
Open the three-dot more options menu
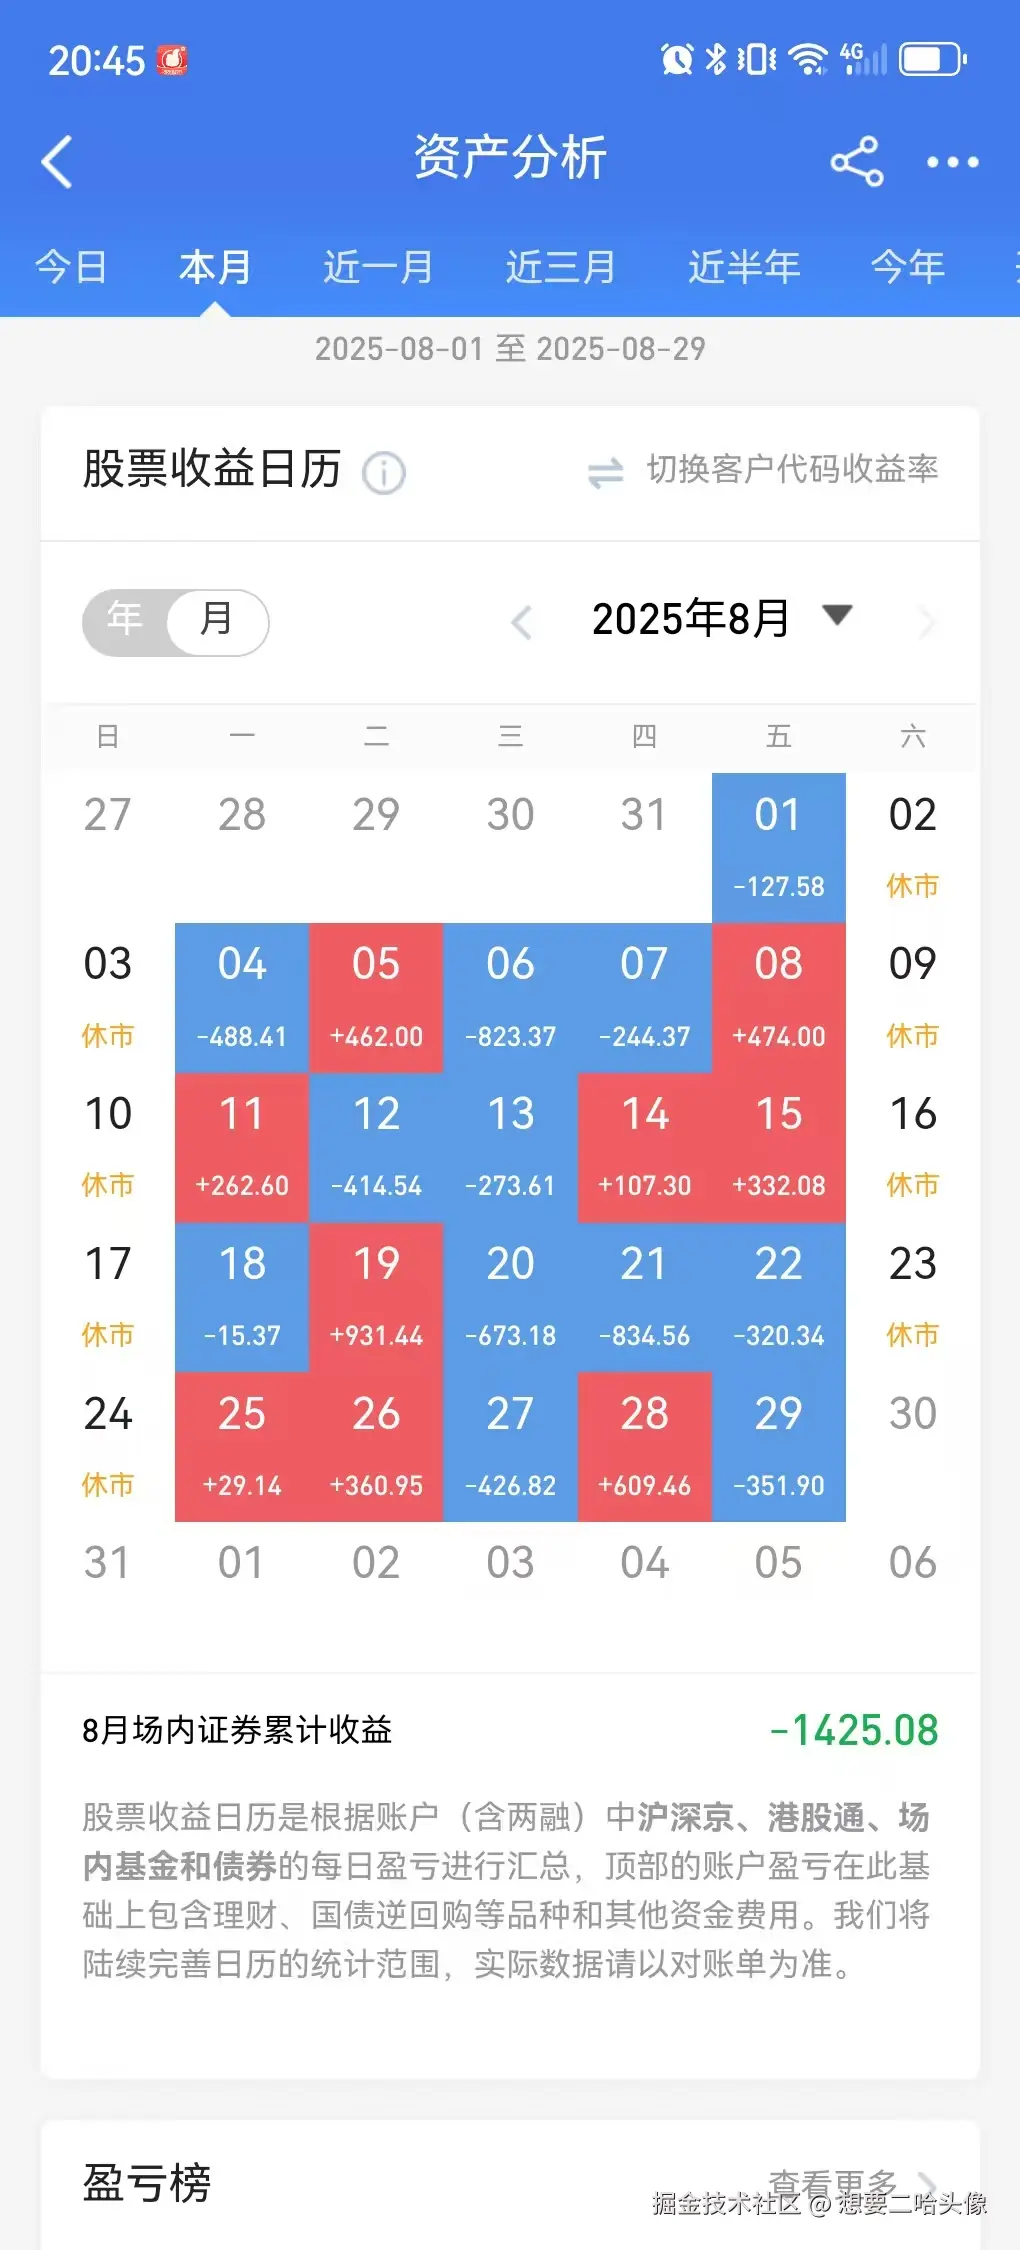(952, 161)
